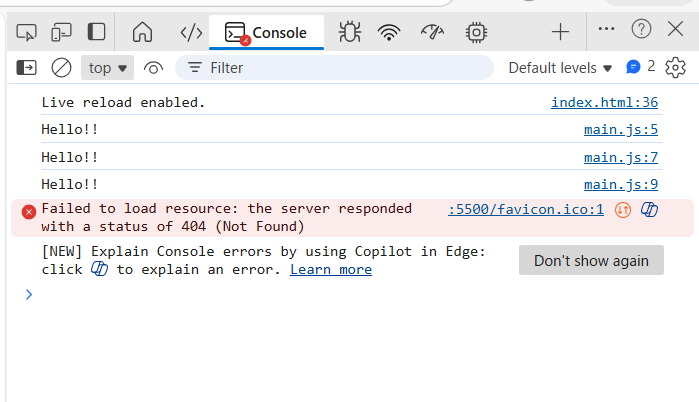
Task: Expand the top JavaScript context dropdown
Action: click(x=108, y=68)
